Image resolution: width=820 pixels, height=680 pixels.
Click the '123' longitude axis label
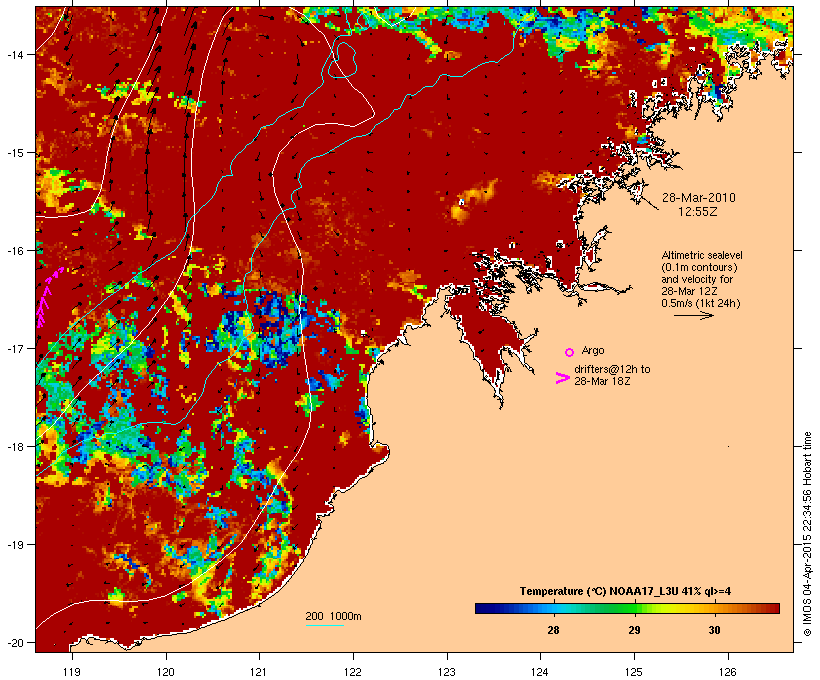(447, 672)
